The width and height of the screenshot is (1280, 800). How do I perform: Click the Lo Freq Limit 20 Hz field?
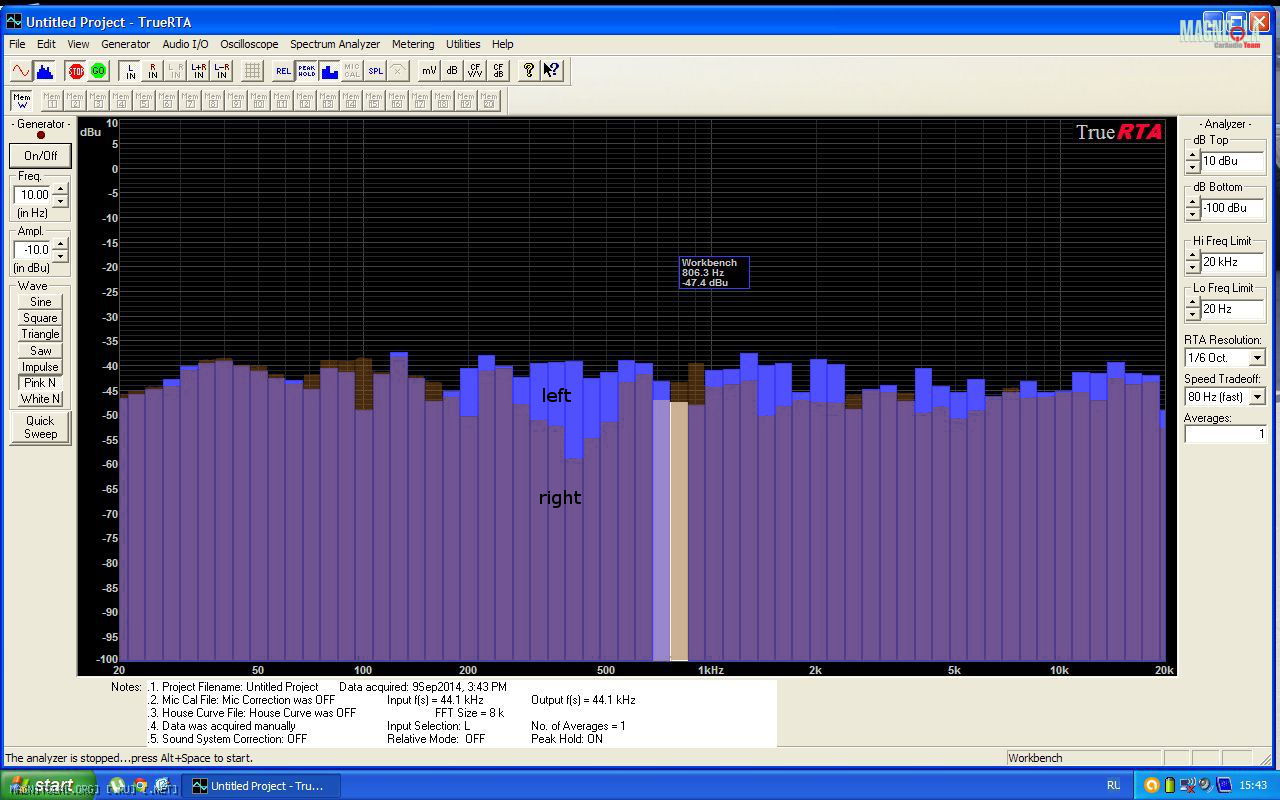pos(1233,309)
